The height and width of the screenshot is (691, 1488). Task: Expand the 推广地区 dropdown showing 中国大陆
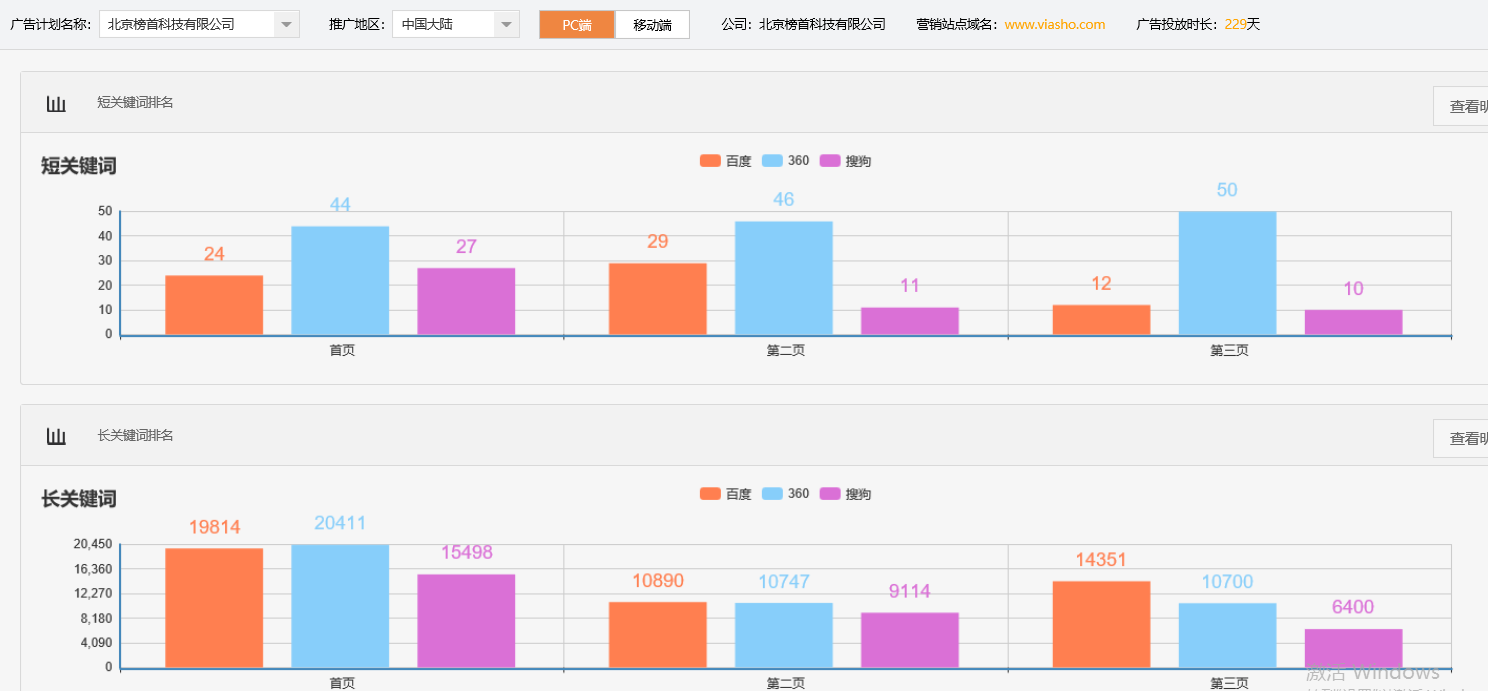pyautogui.click(x=507, y=24)
